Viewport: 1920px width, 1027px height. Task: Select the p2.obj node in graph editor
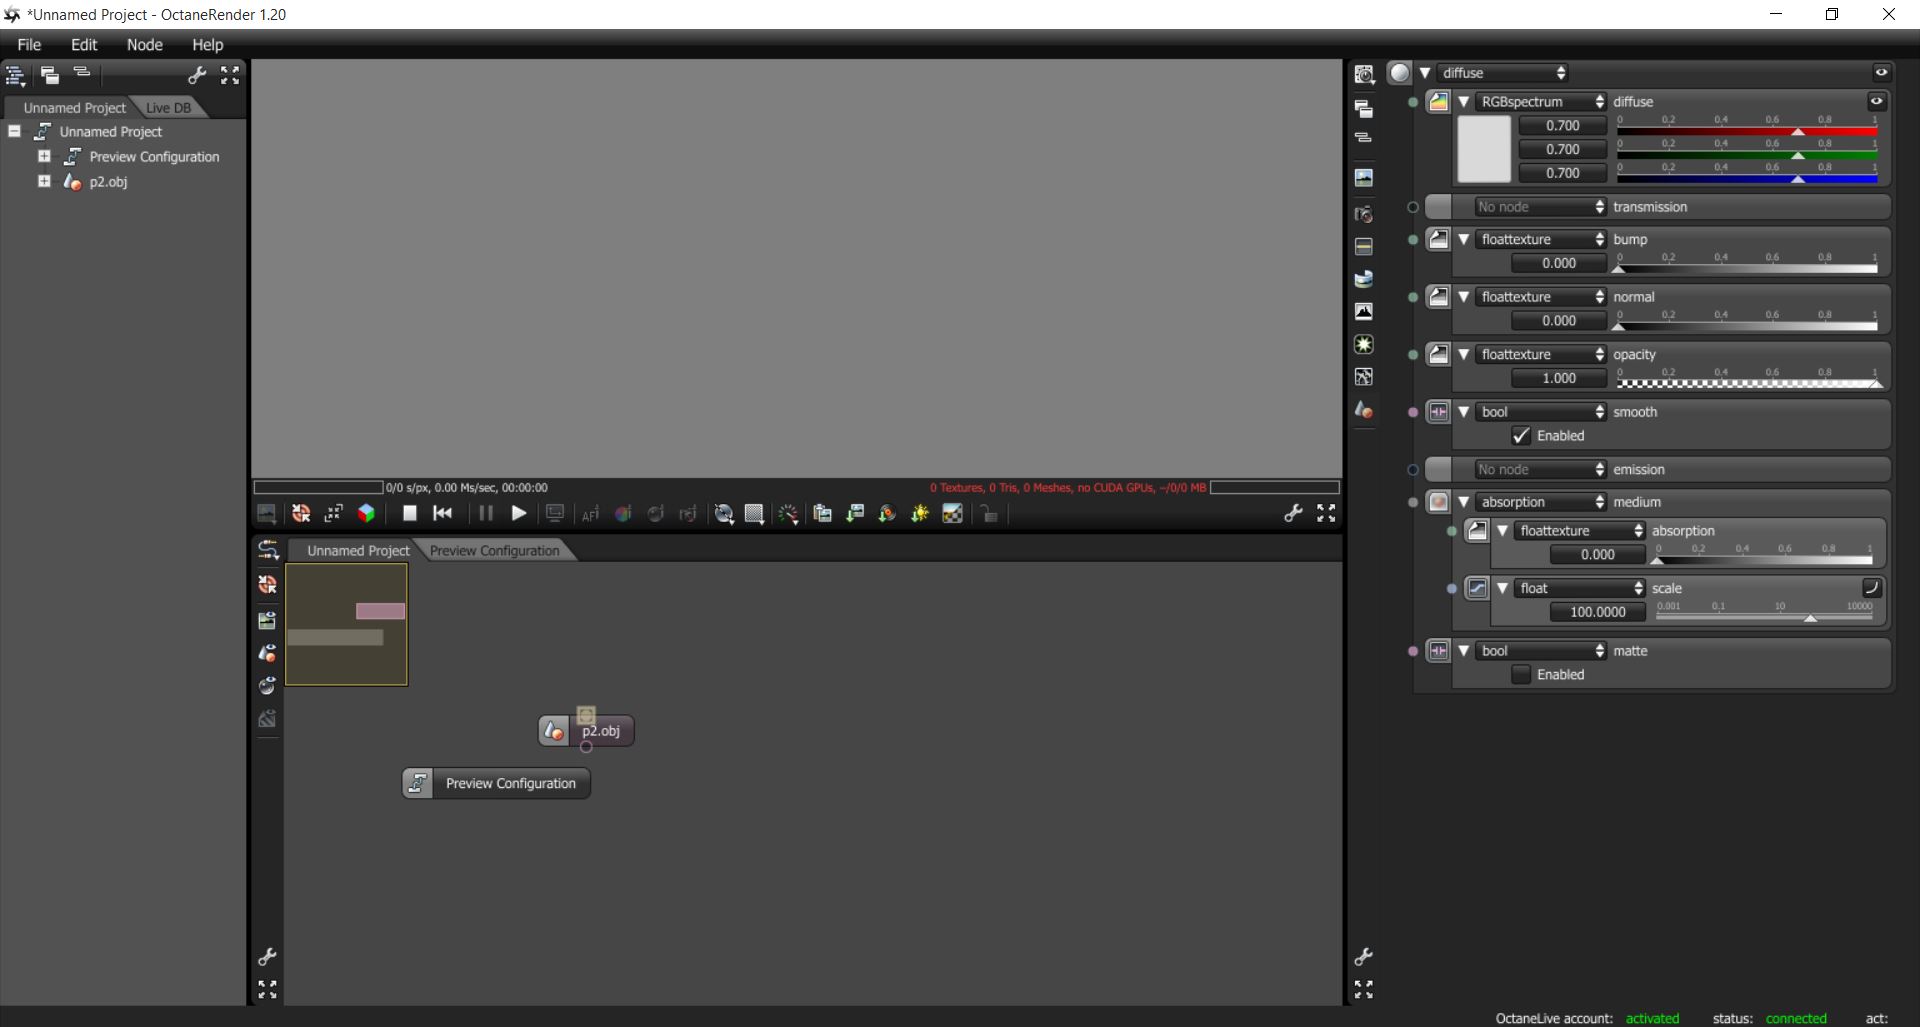click(x=587, y=731)
